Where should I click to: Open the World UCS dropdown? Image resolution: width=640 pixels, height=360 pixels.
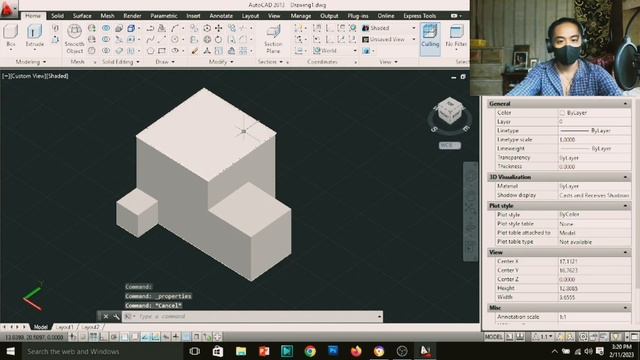pos(335,51)
